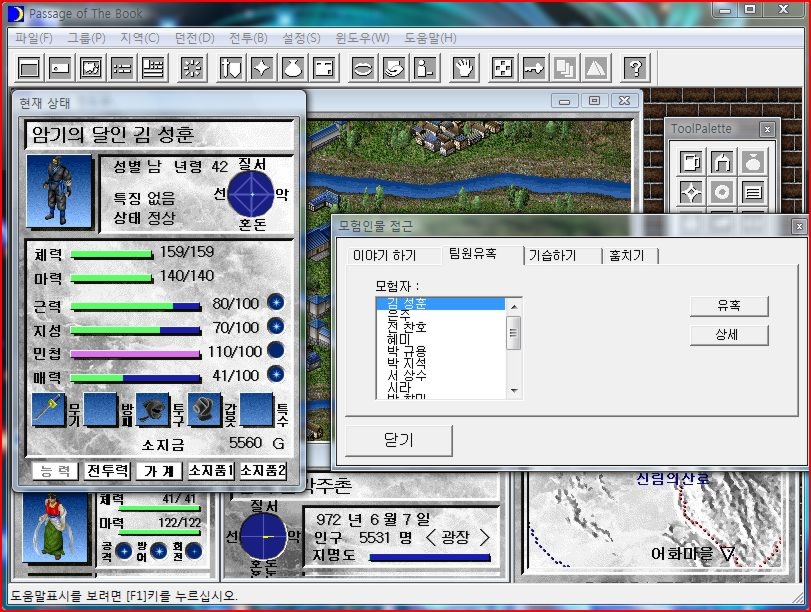Image resolution: width=811 pixels, height=612 pixels.
Task: Click the adventurer list's down scroll arrow
Action: [x=514, y=391]
